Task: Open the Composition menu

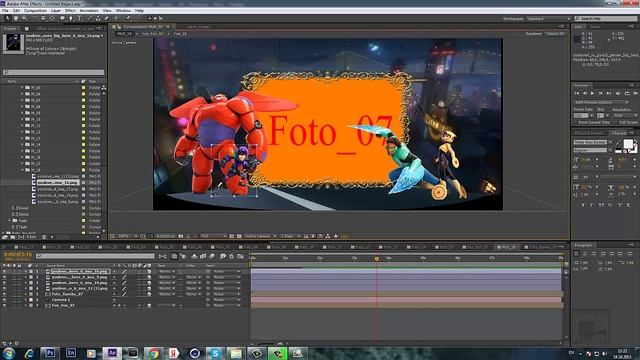Action: (35, 11)
